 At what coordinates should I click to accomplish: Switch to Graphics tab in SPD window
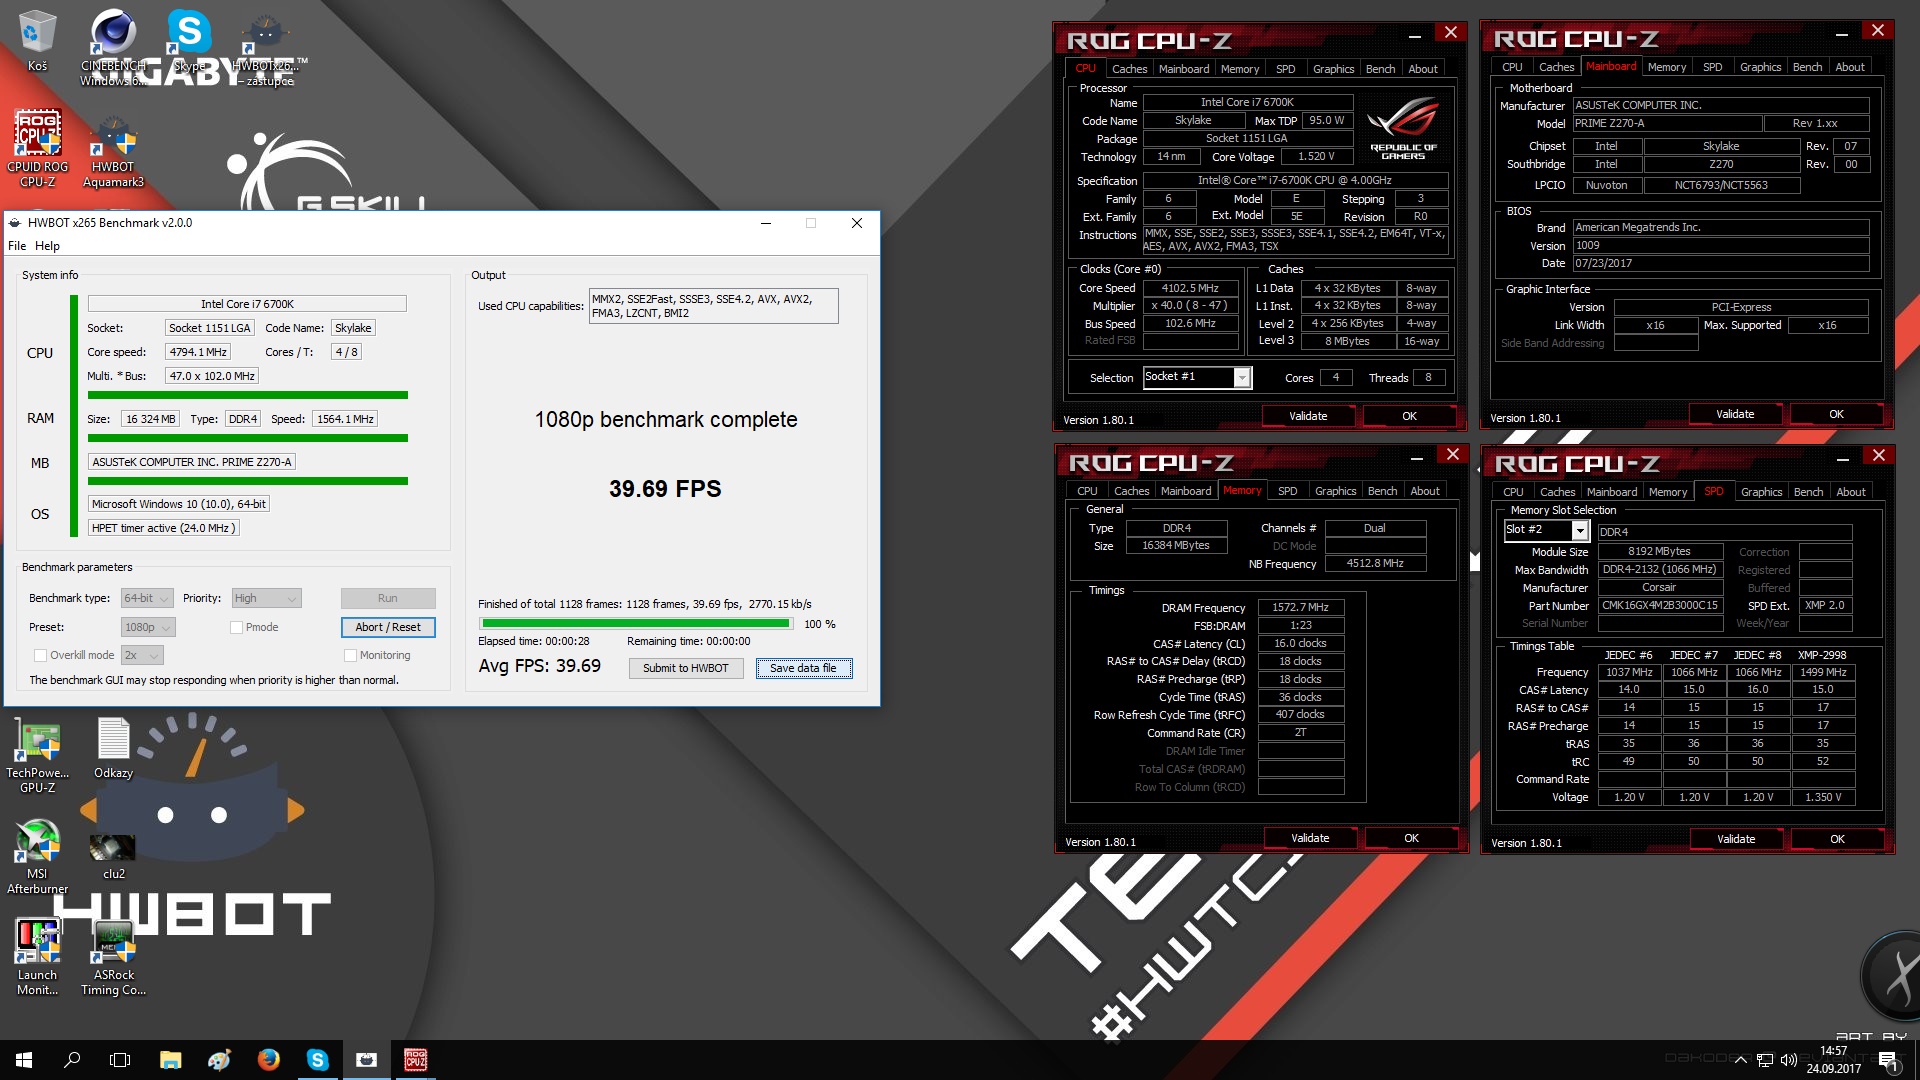(1761, 492)
